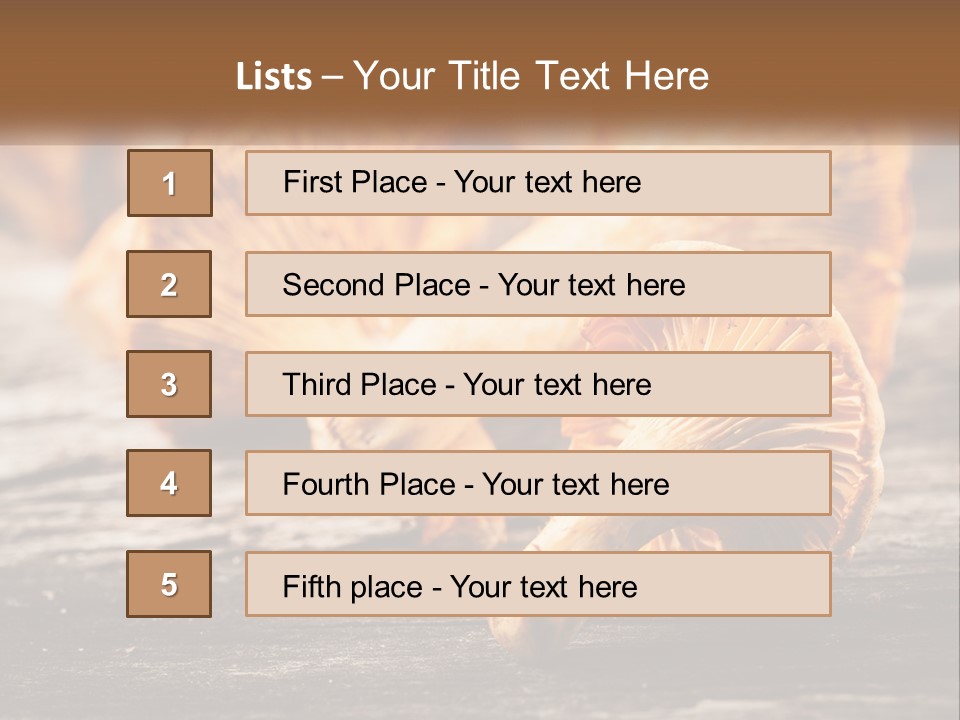Viewport: 960px width, 720px height.
Task: Click the number 3 brown box
Action: point(169,384)
